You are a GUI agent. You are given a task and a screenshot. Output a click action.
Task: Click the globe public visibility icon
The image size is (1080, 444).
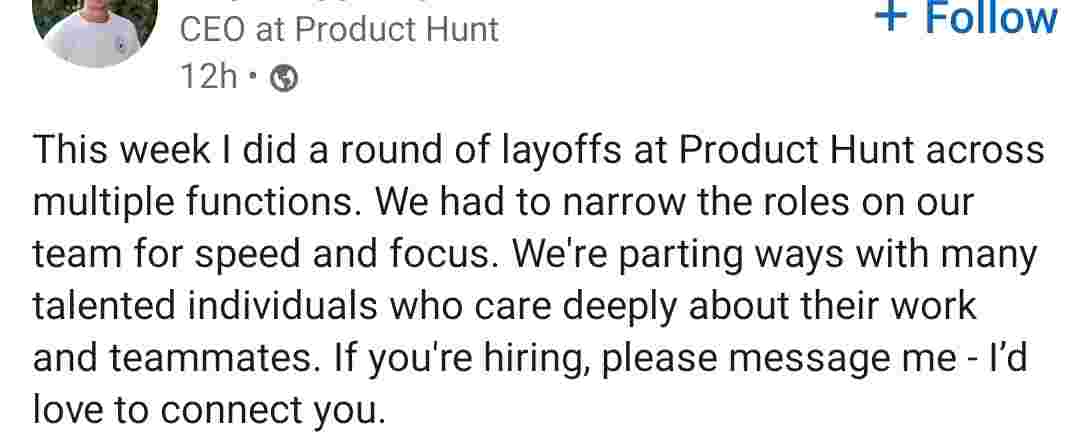(285, 78)
